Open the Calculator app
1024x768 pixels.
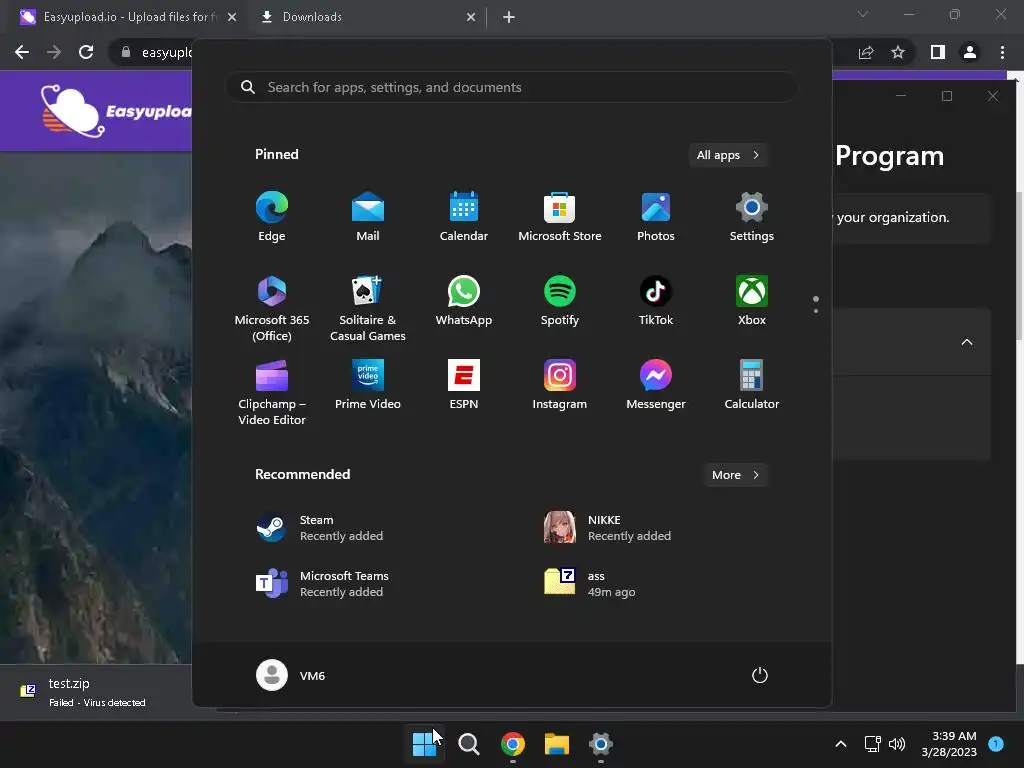tap(752, 385)
